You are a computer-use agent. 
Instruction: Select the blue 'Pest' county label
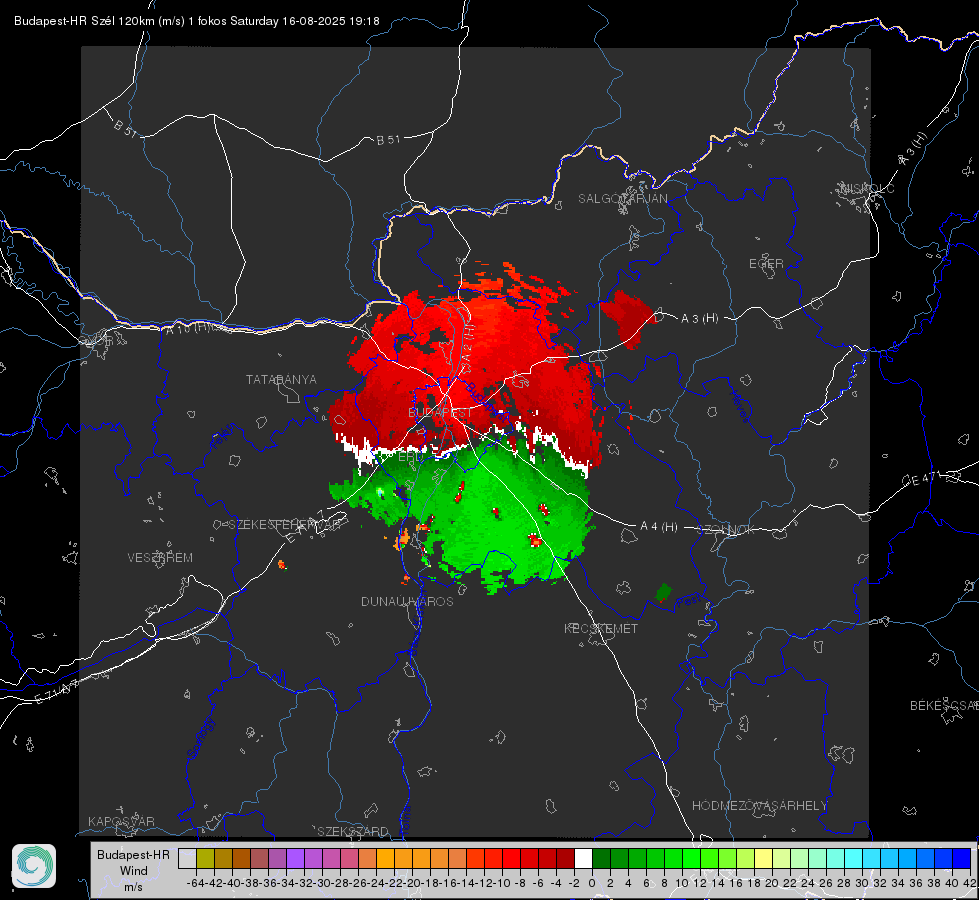tap(689, 601)
